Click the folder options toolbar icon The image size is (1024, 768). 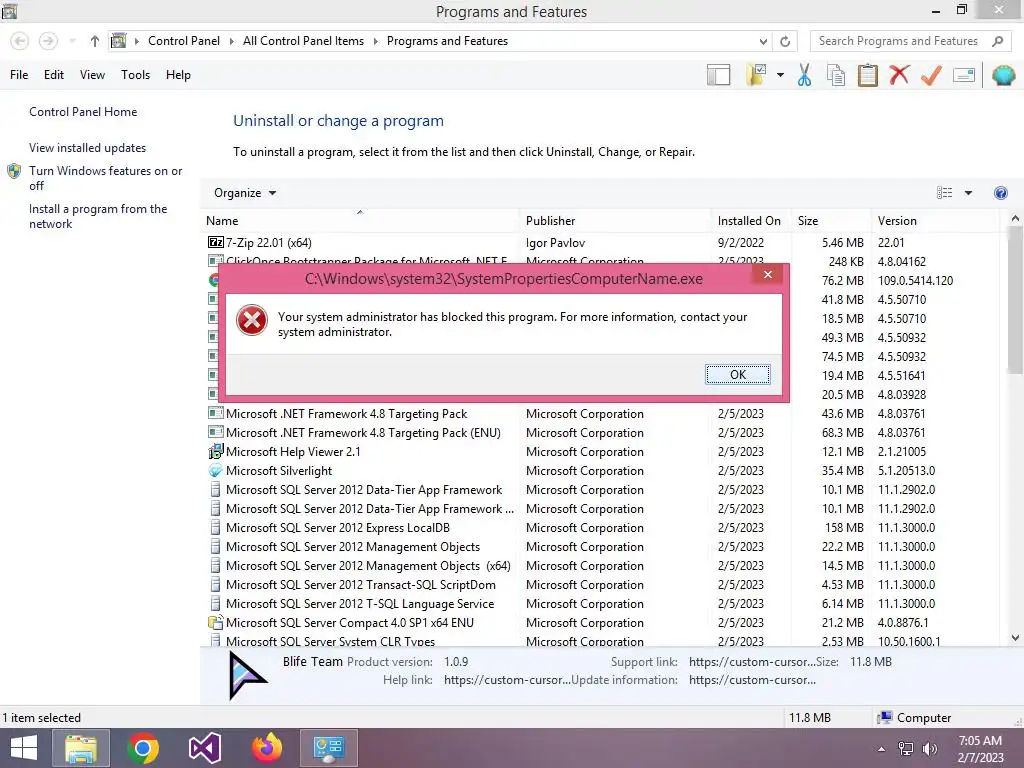pos(756,75)
